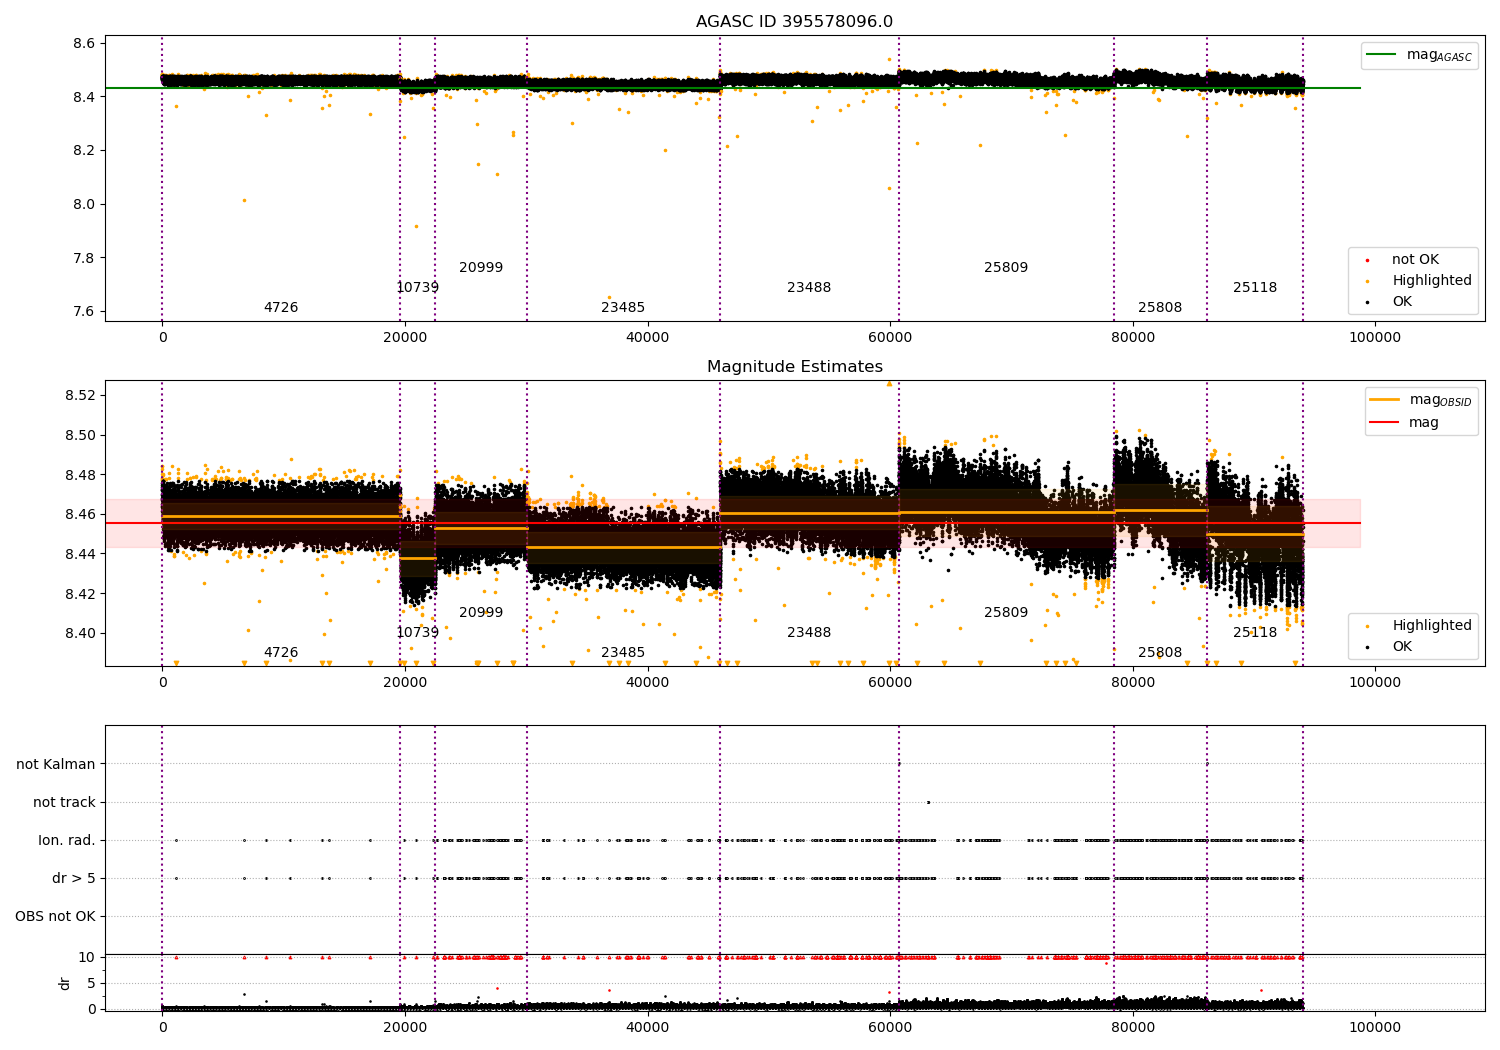This screenshot has height=1050, width=1500.
Task: Click the lone data point on 'not track' row
Action: (x=928, y=802)
